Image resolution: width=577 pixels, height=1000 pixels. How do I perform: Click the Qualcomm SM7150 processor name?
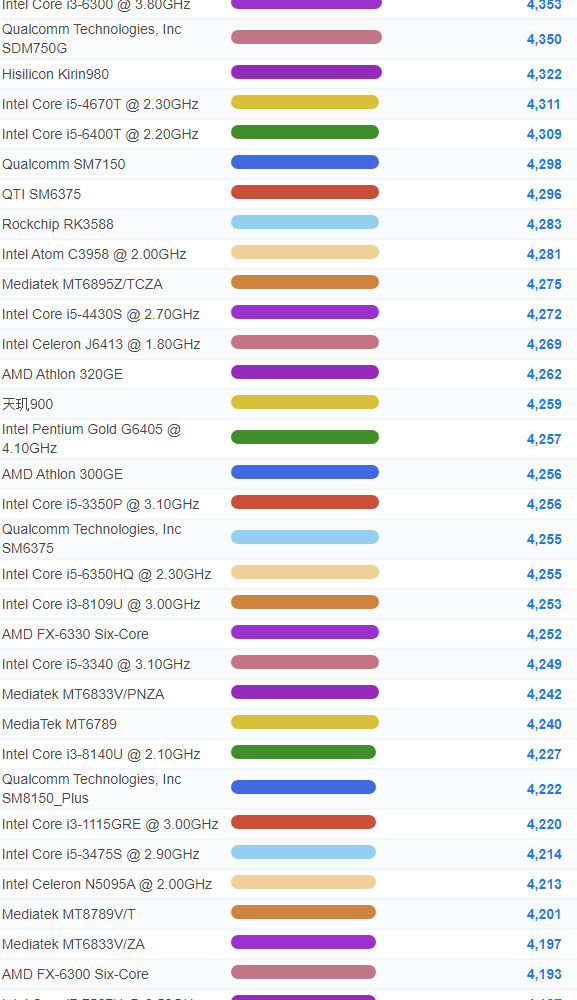click(x=64, y=164)
